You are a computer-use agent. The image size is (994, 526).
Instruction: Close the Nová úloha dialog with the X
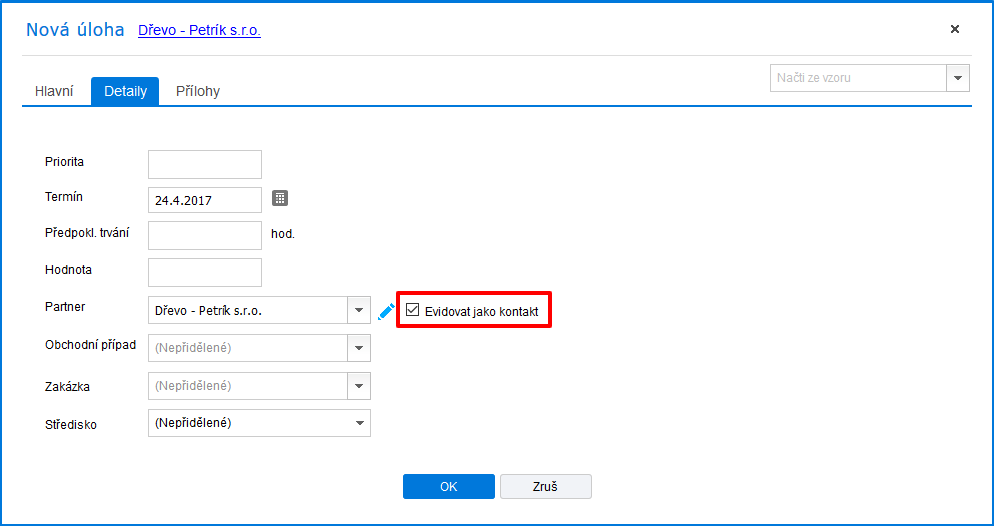point(955,29)
